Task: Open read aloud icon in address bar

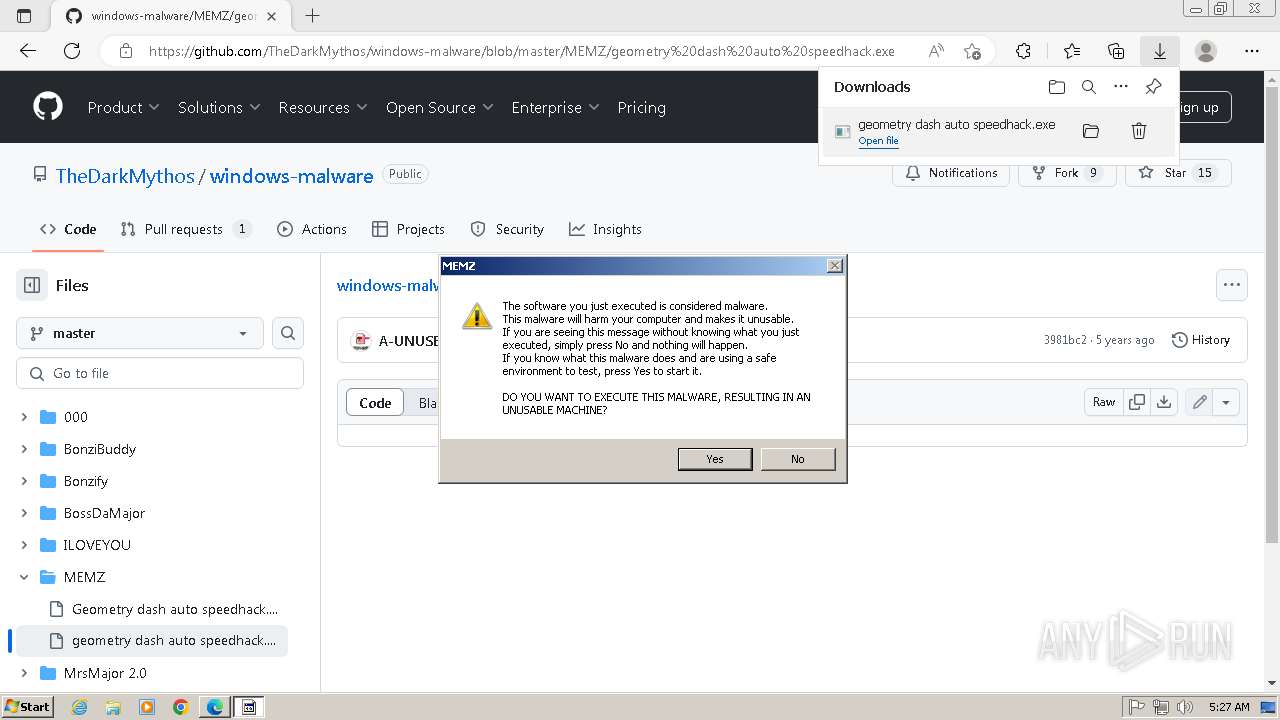Action: [x=936, y=51]
